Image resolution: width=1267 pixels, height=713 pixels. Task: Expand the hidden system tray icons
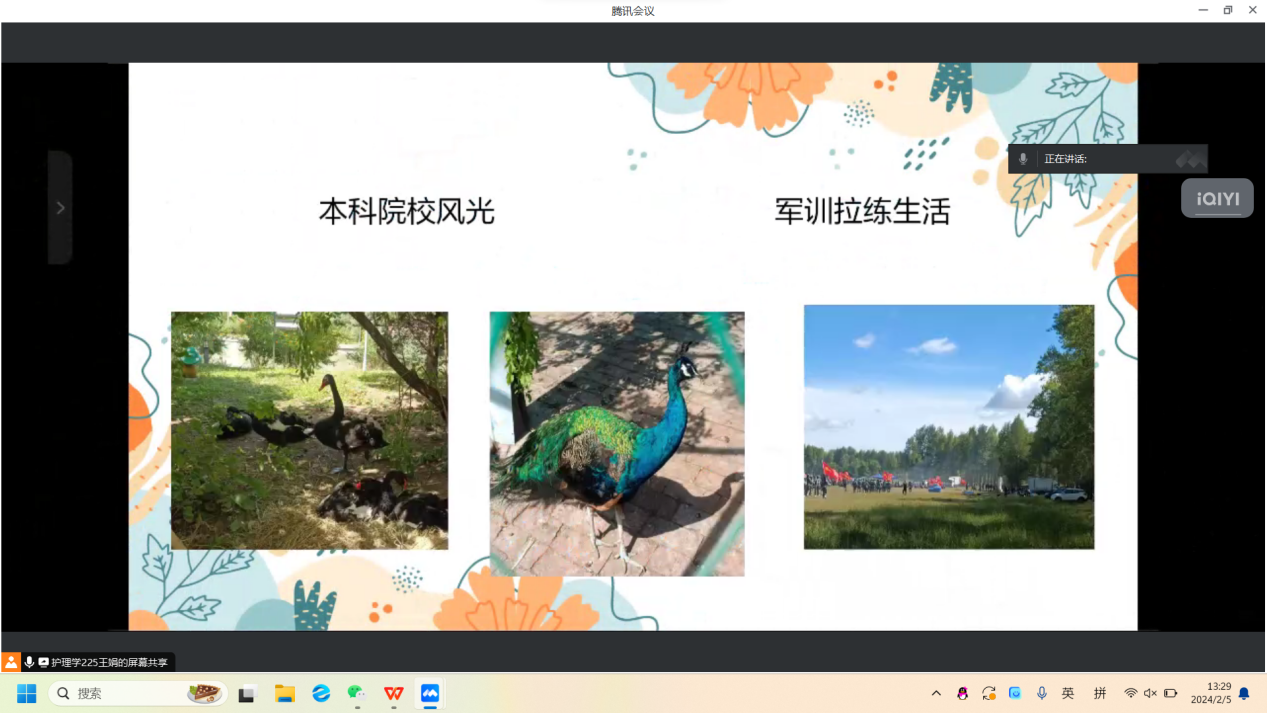pyautogui.click(x=936, y=693)
